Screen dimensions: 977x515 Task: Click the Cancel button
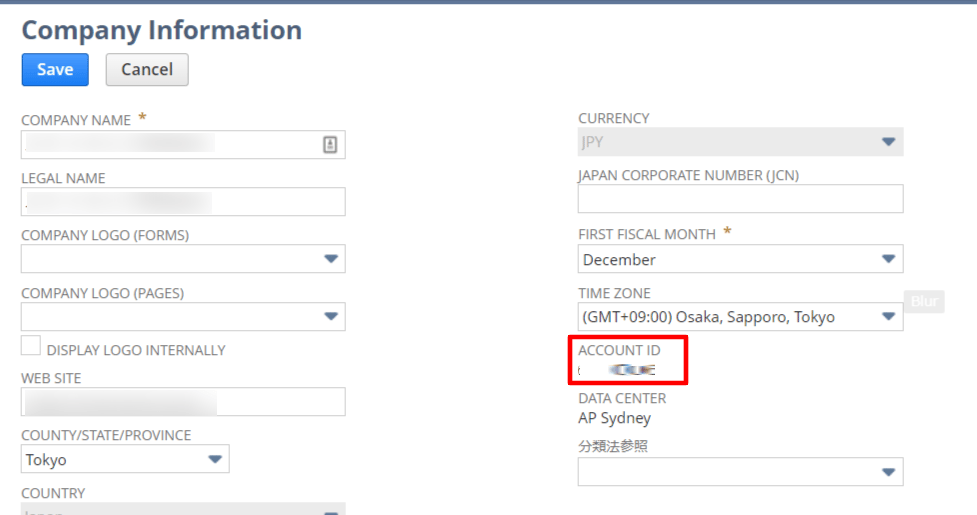point(147,69)
